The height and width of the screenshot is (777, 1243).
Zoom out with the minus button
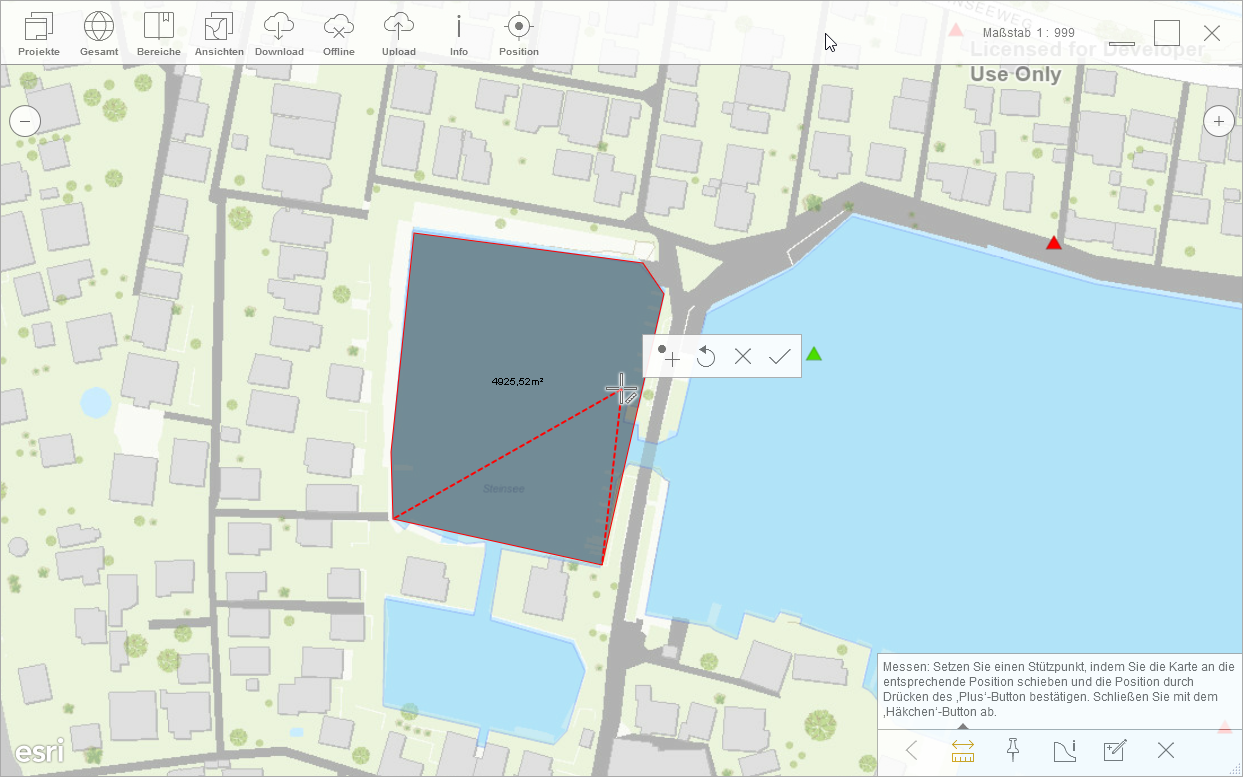point(24,122)
